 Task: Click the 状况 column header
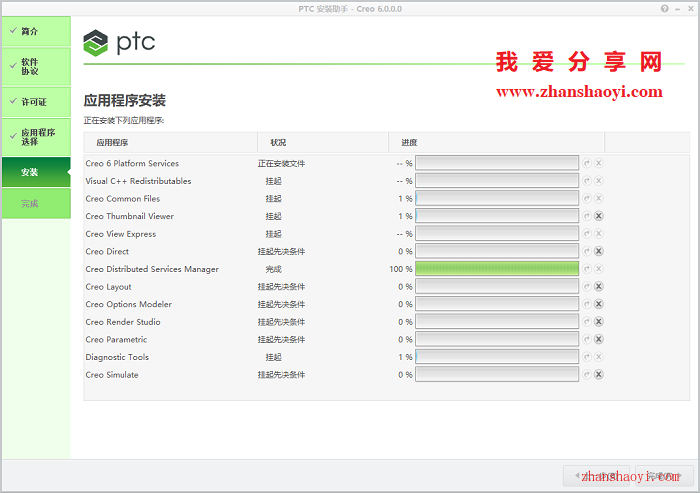click(323, 142)
